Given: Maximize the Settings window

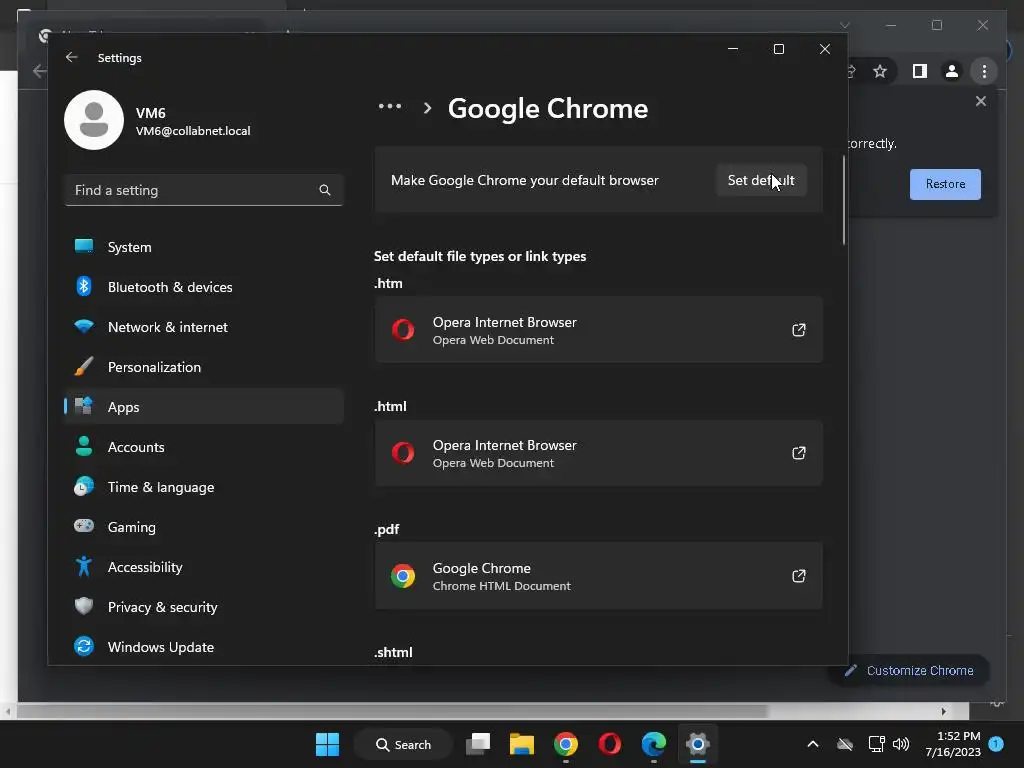Looking at the screenshot, I should coord(778,49).
